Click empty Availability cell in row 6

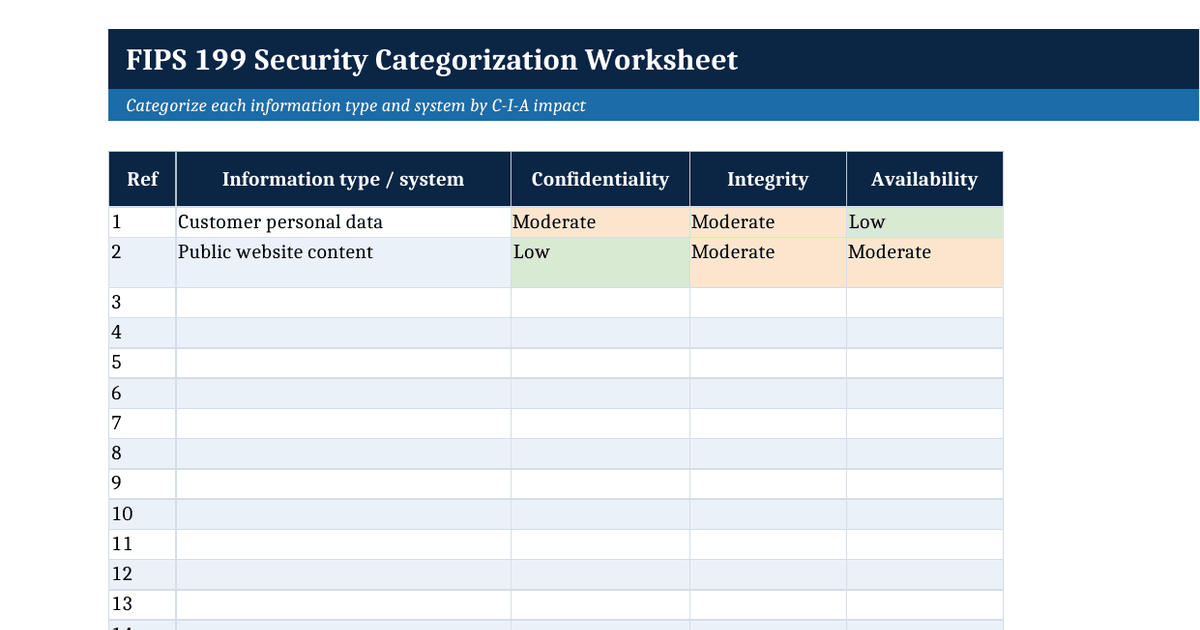point(924,393)
